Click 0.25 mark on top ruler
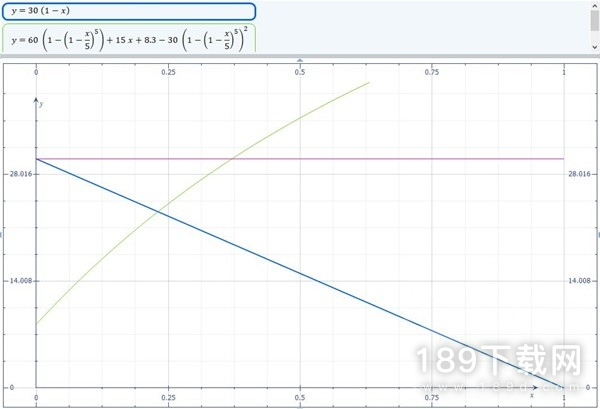The height and width of the screenshot is (409, 600). coord(168,72)
